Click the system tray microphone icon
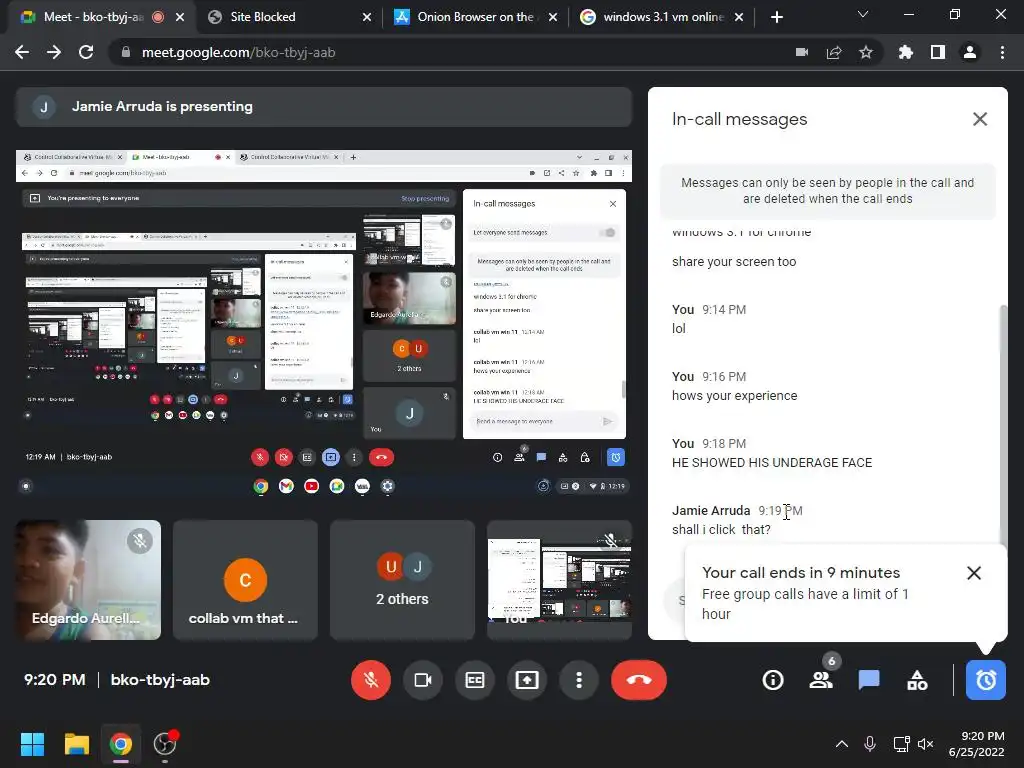This screenshot has height=768, width=1024. click(870, 744)
